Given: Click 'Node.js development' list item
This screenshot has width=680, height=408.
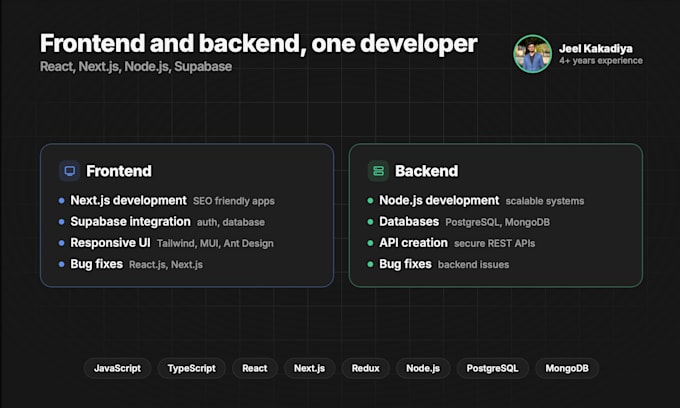Looking at the screenshot, I should coord(439,200).
